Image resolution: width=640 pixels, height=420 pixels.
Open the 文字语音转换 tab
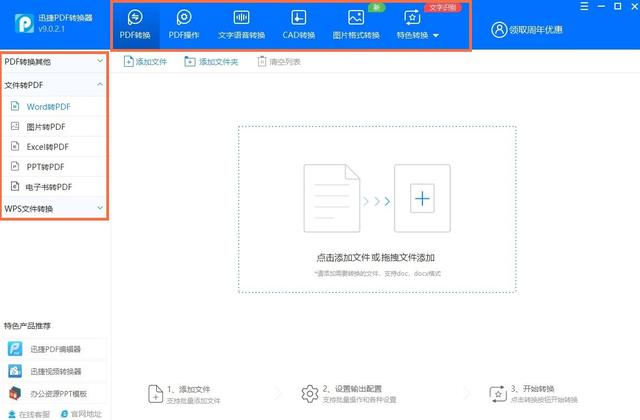pos(241,25)
